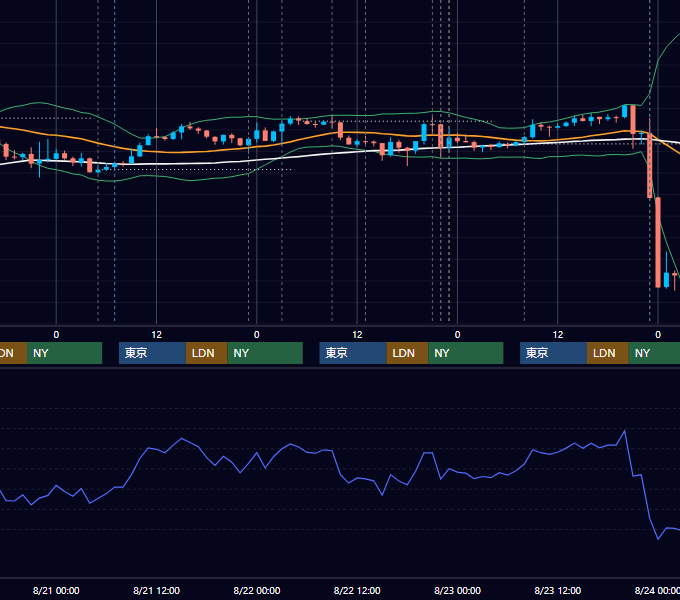Select the LDN session block following 8/21 東京
This screenshot has height=600, width=680.
(206, 353)
